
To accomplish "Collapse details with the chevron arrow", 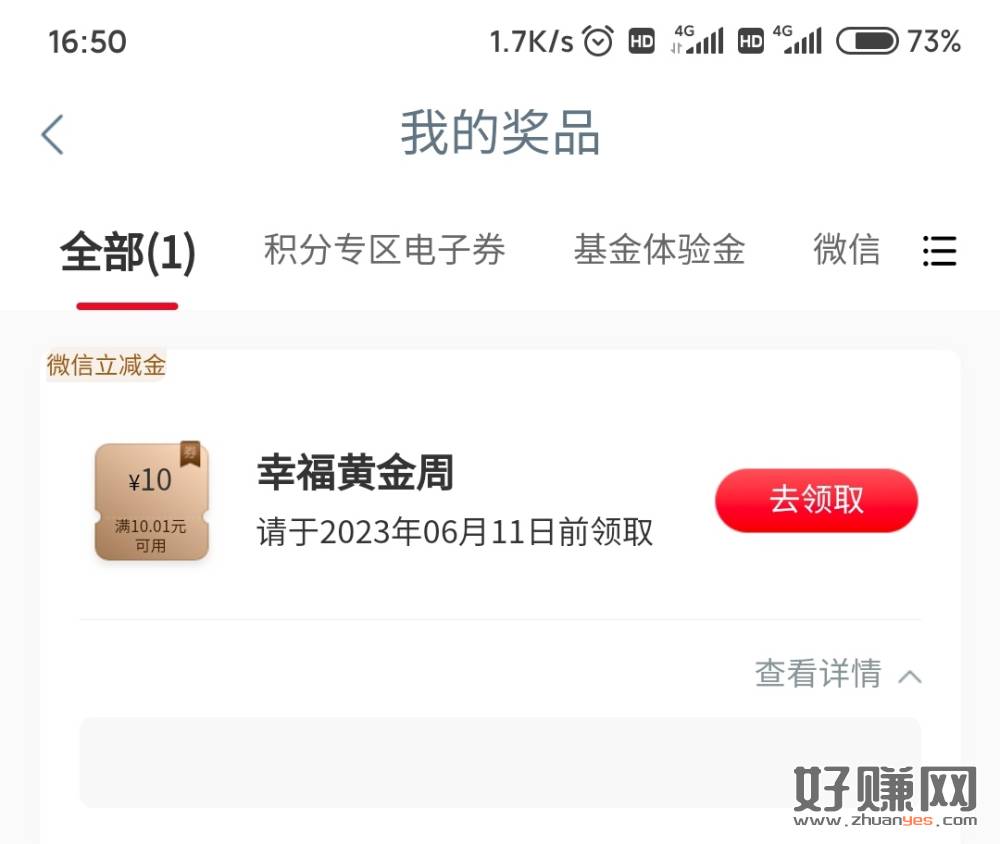I will [909, 676].
